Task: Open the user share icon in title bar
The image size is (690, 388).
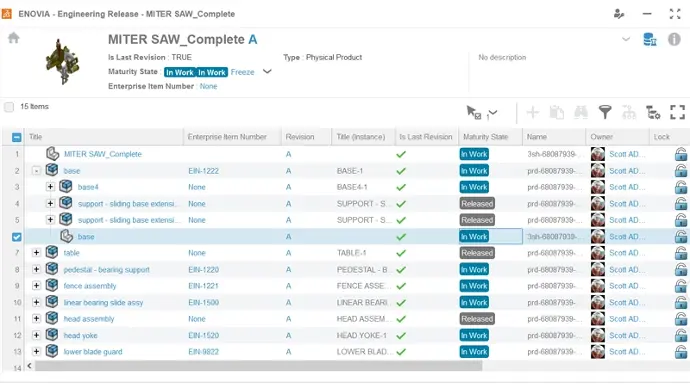Action: point(619,14)
